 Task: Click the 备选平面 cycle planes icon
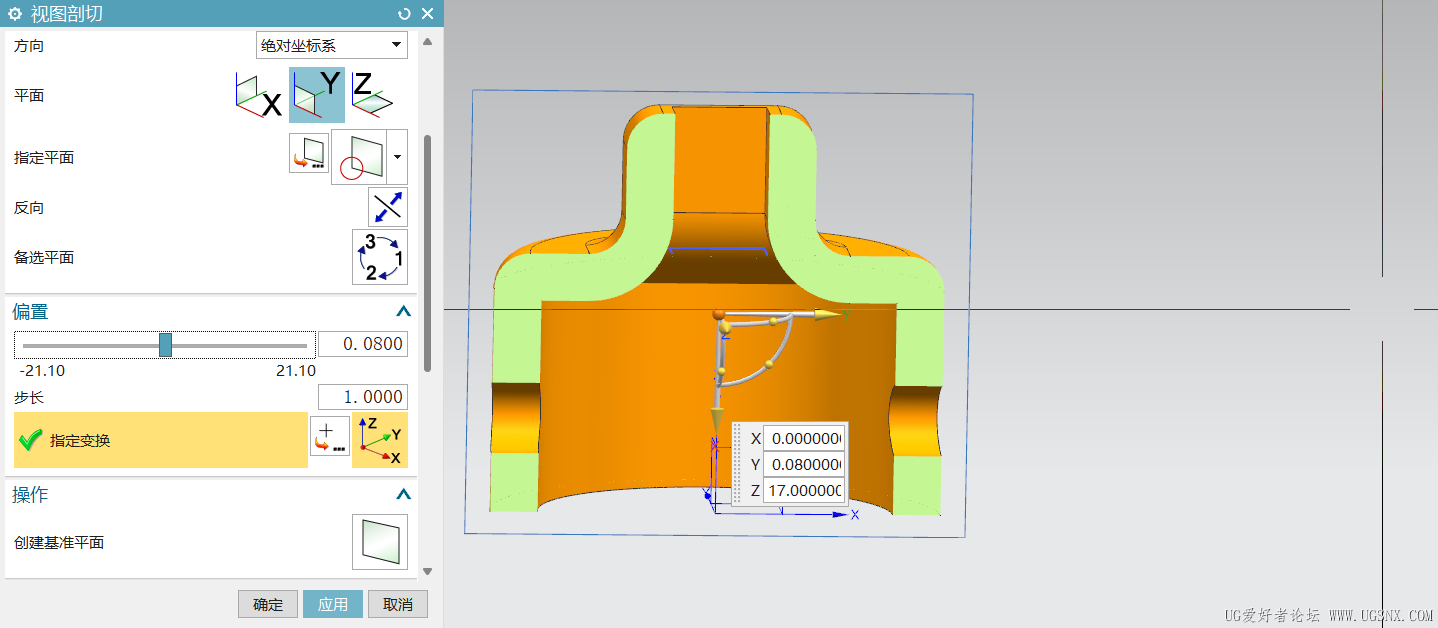(x=380, y=257)
